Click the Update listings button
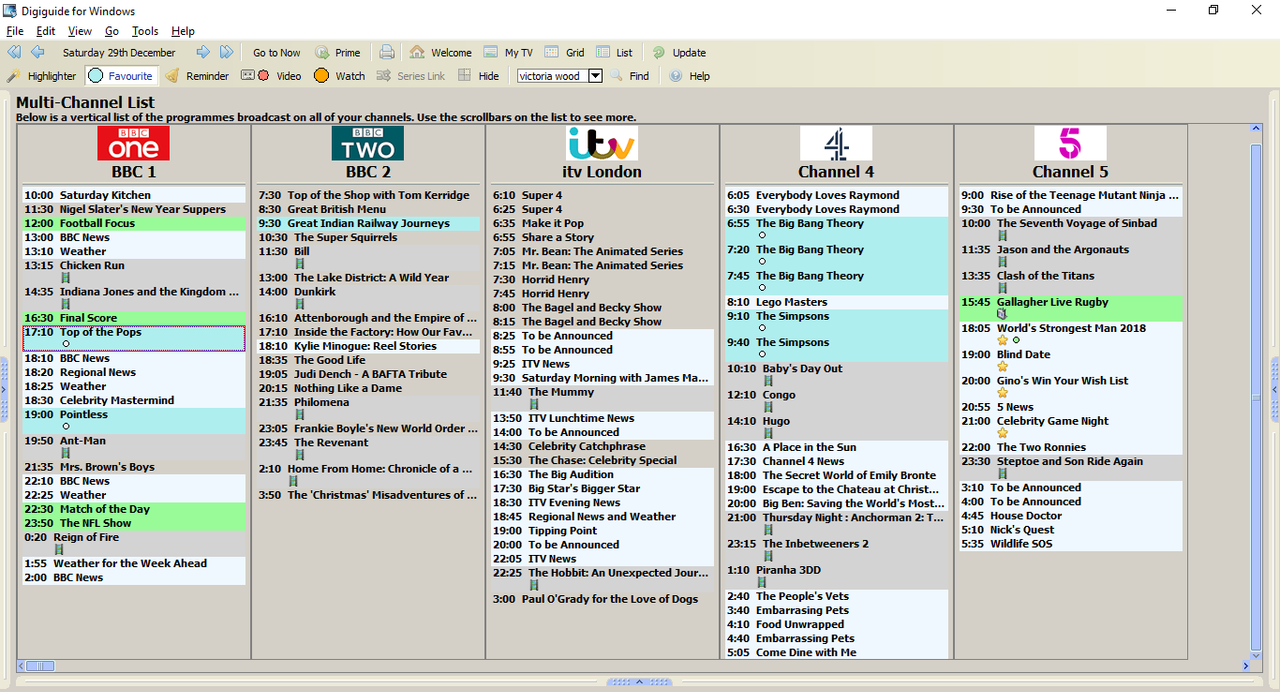The image size is (1280, 692). point(679,53)
